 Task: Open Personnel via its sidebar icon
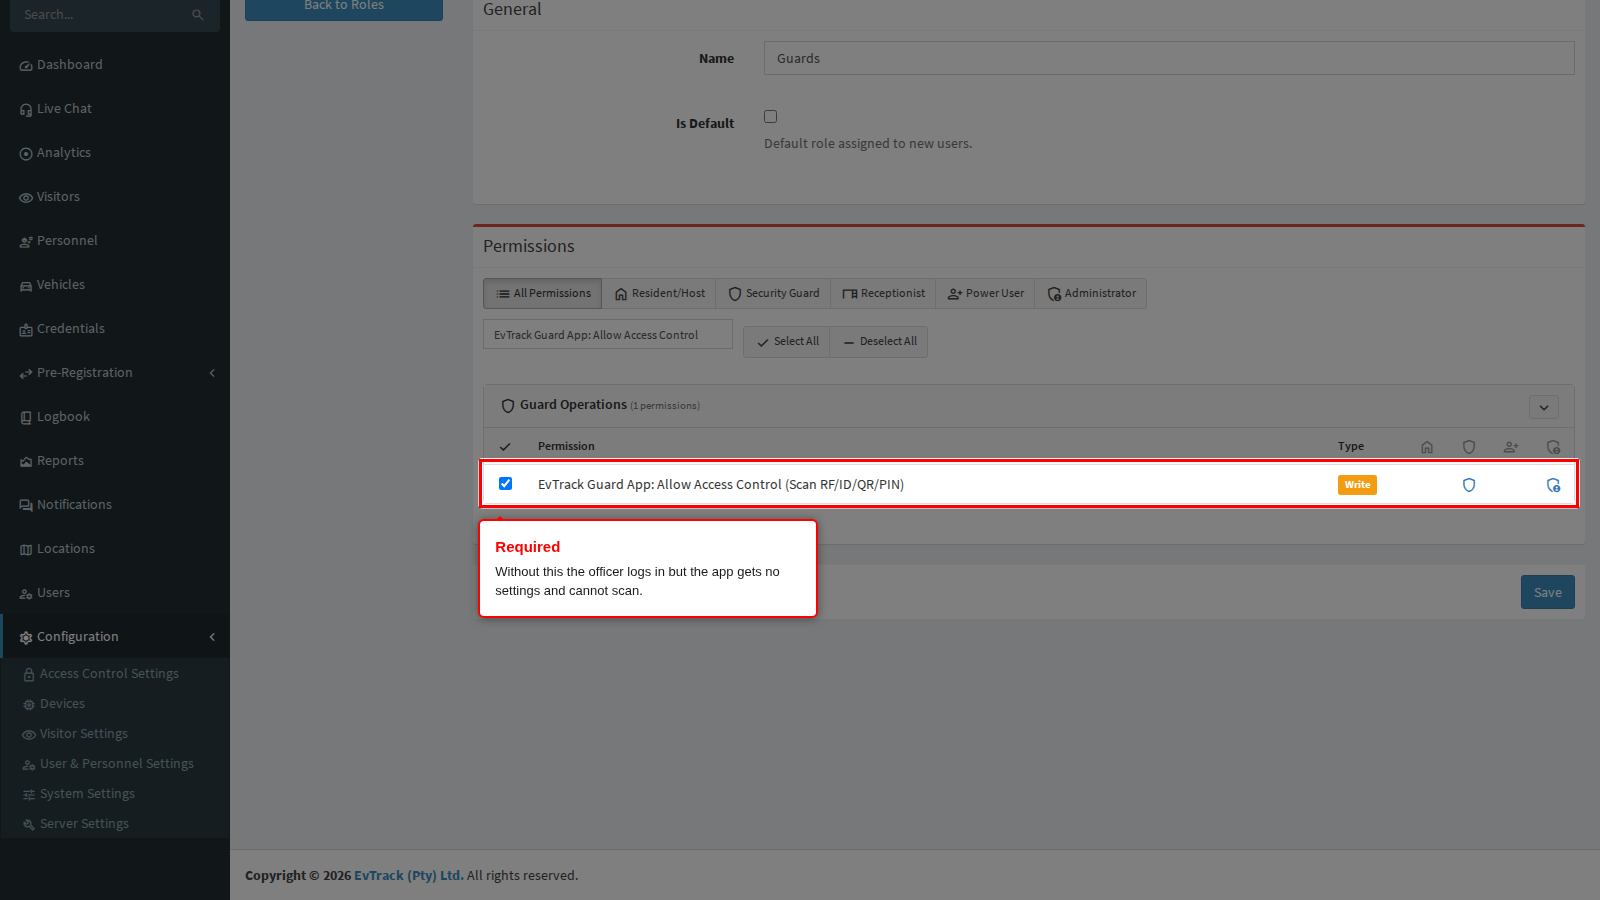26,242
